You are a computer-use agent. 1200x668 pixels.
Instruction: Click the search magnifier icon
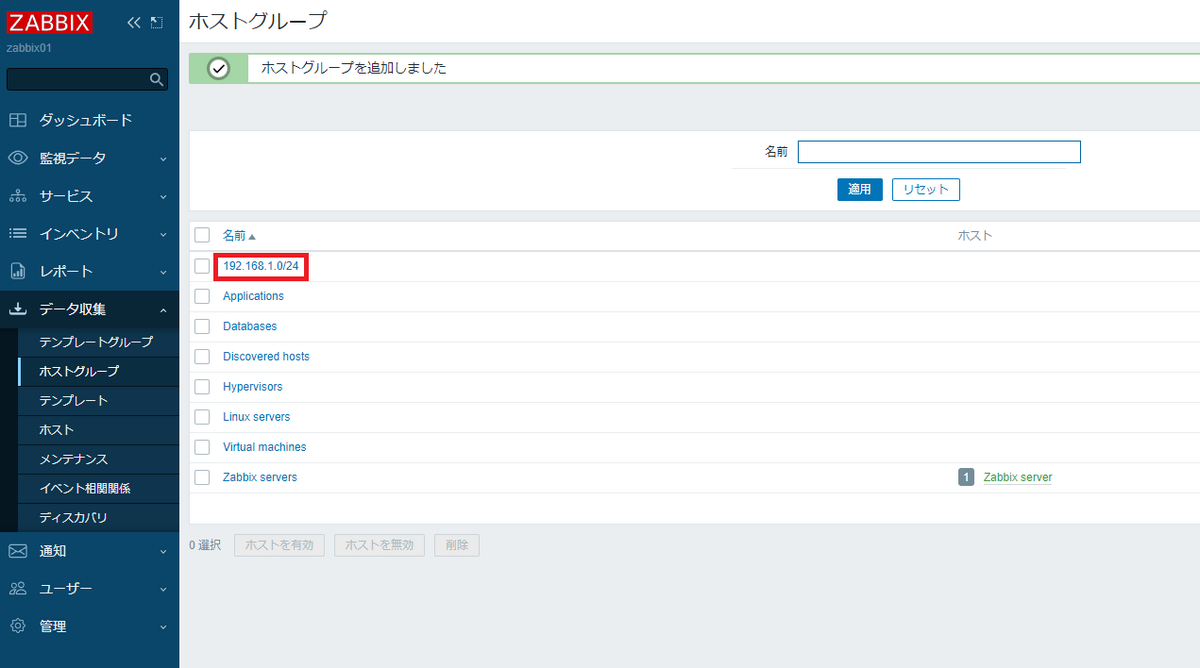click(x=156, y=79)
